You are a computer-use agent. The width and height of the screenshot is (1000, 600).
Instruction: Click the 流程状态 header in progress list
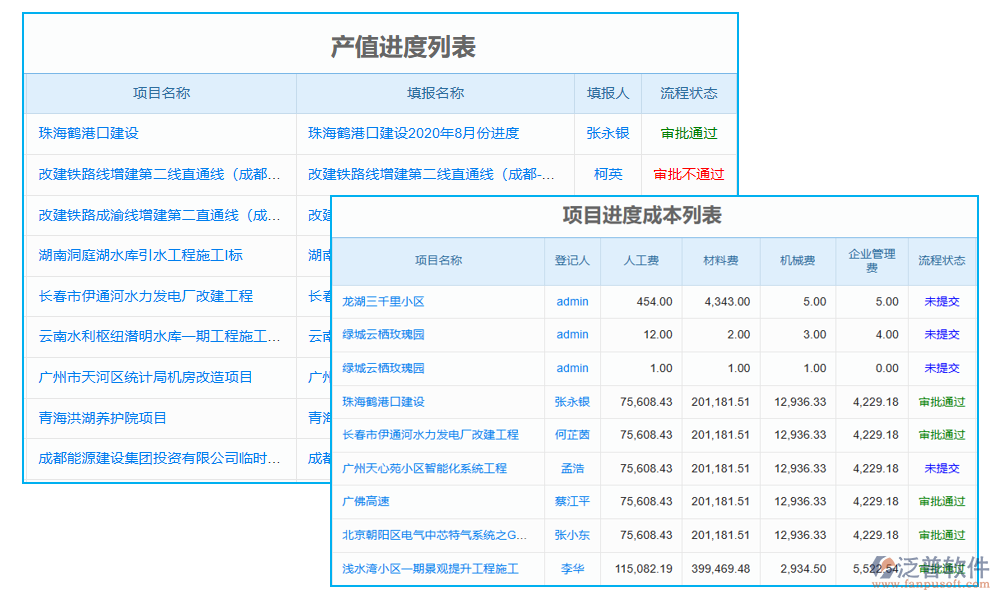[689, 93]
